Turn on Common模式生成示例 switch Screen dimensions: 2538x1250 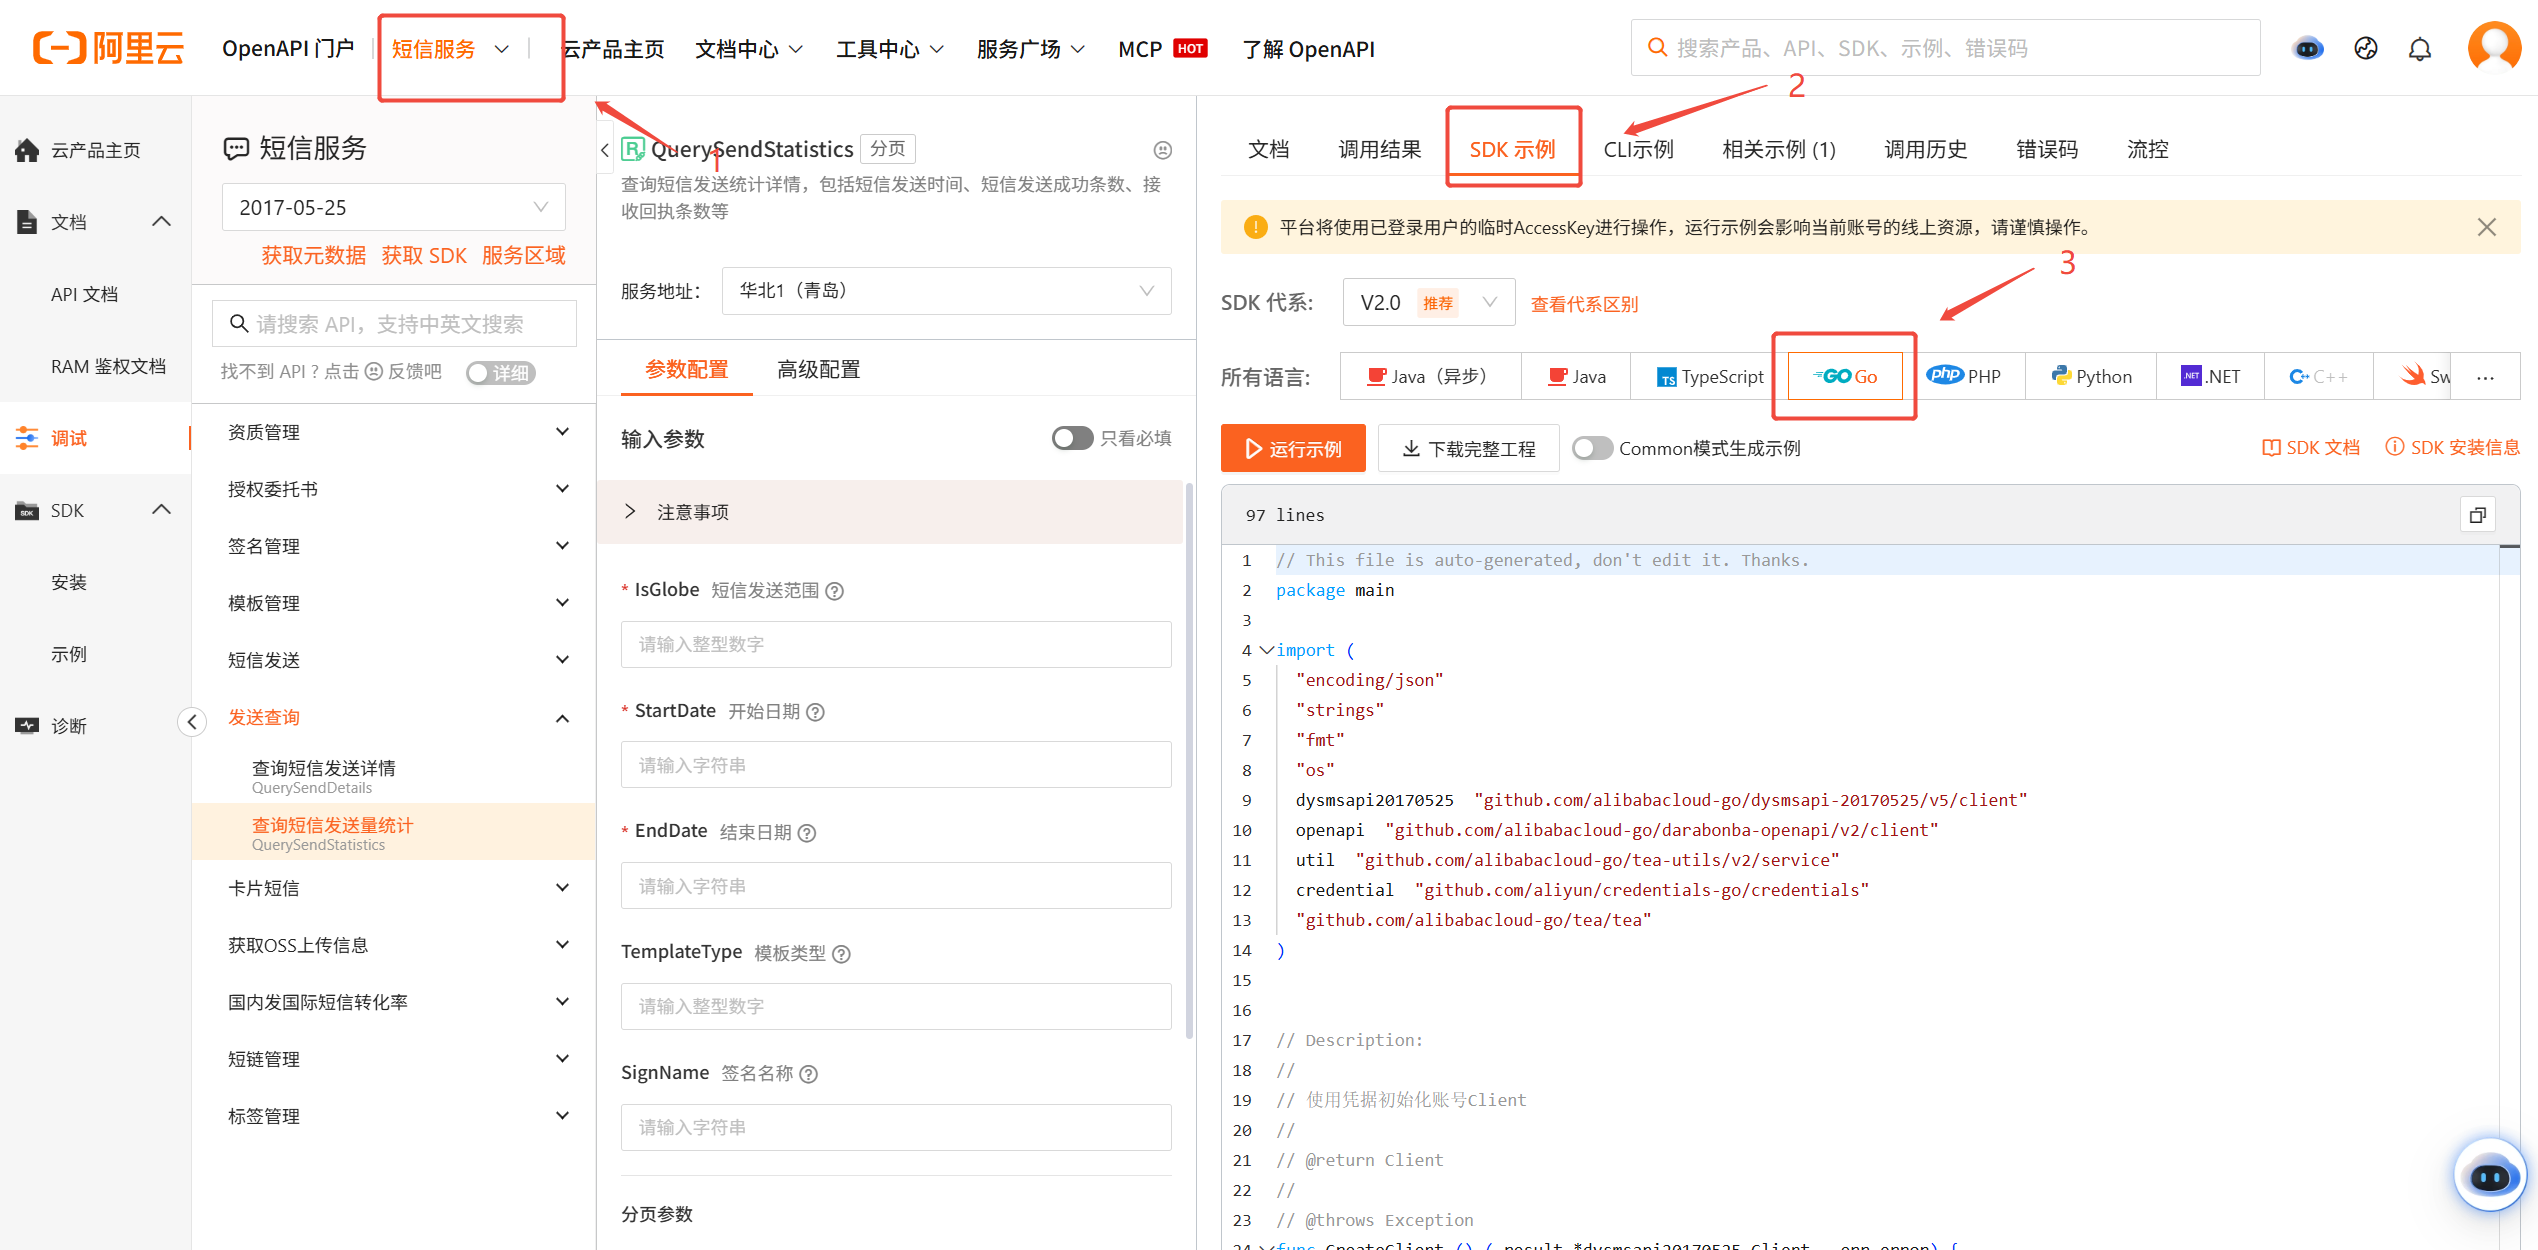click(x=1592, y=448)
